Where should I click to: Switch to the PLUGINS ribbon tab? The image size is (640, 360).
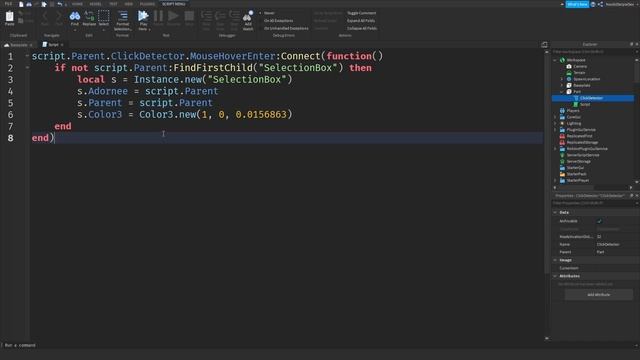point(147,4)
